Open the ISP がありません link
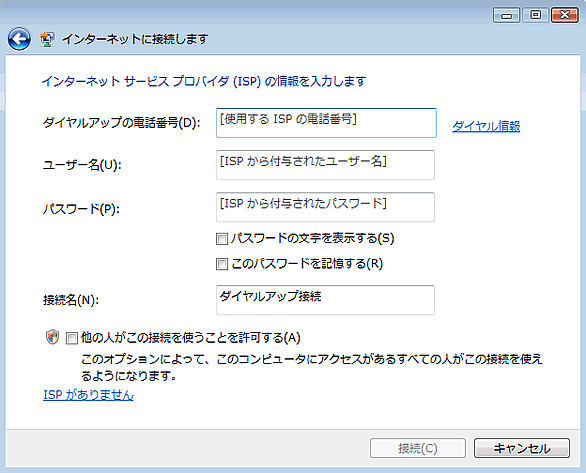Viewport: 586px width, 473px height. [88, 395]
